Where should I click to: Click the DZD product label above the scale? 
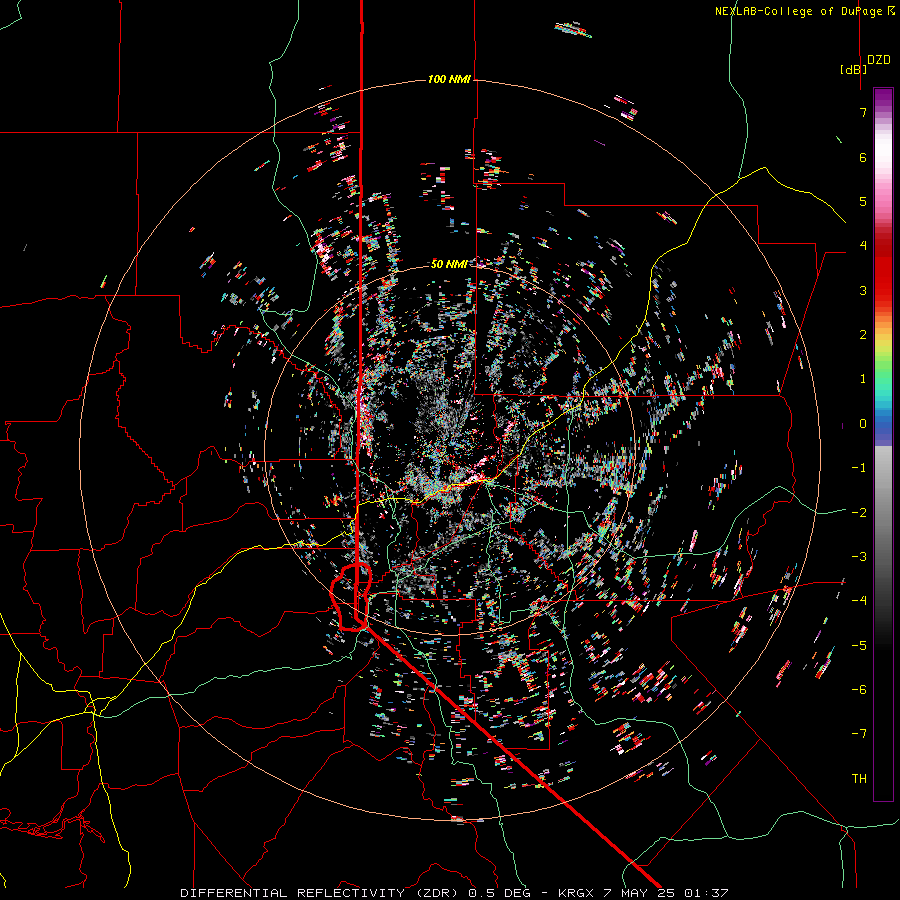point(879,60)
